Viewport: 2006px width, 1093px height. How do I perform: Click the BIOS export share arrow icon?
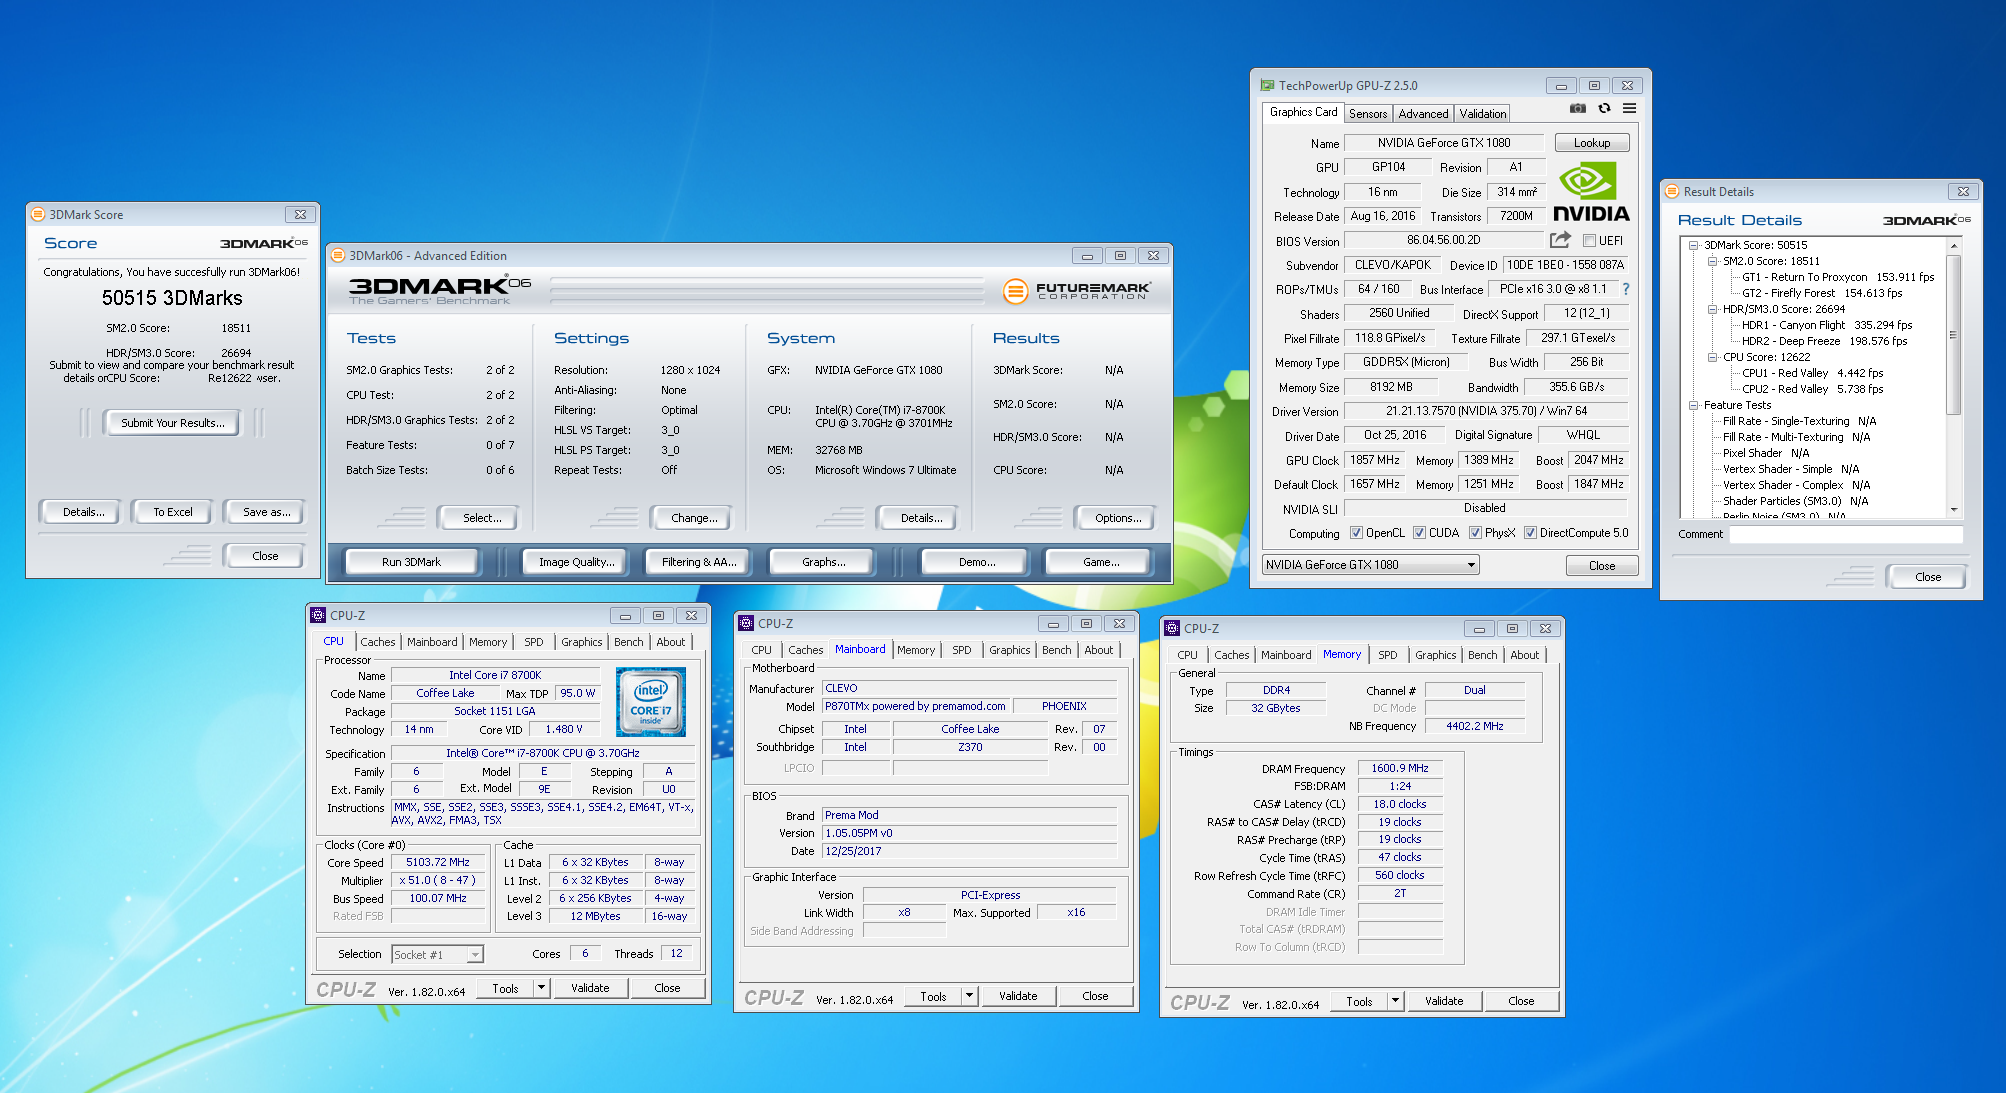point(1560,240)
